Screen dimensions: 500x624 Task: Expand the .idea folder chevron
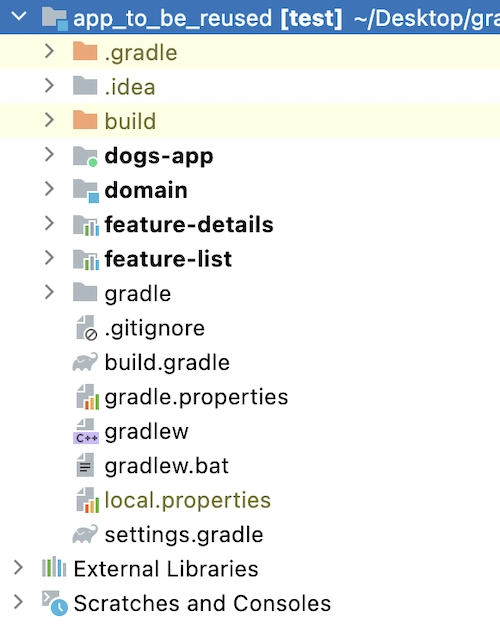tap(49, 85)
